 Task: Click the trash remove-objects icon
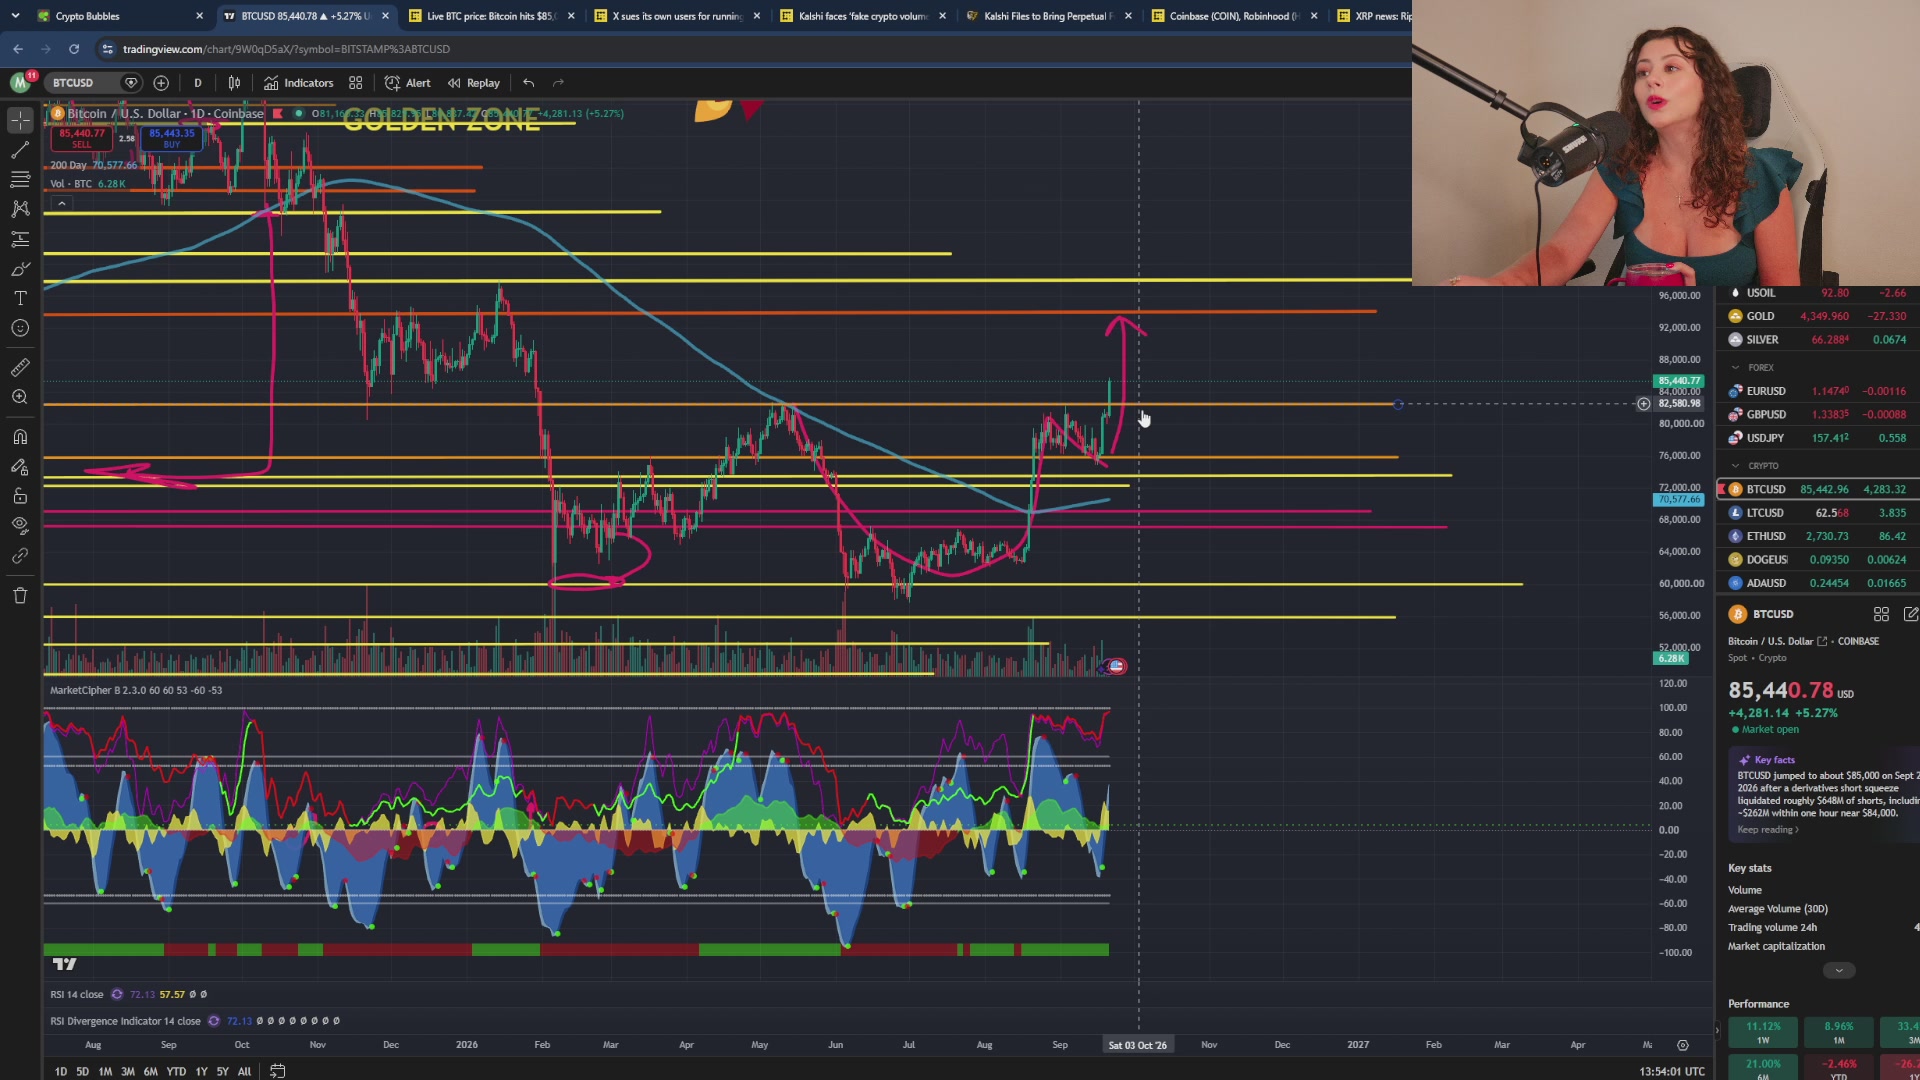pos(20,596)
